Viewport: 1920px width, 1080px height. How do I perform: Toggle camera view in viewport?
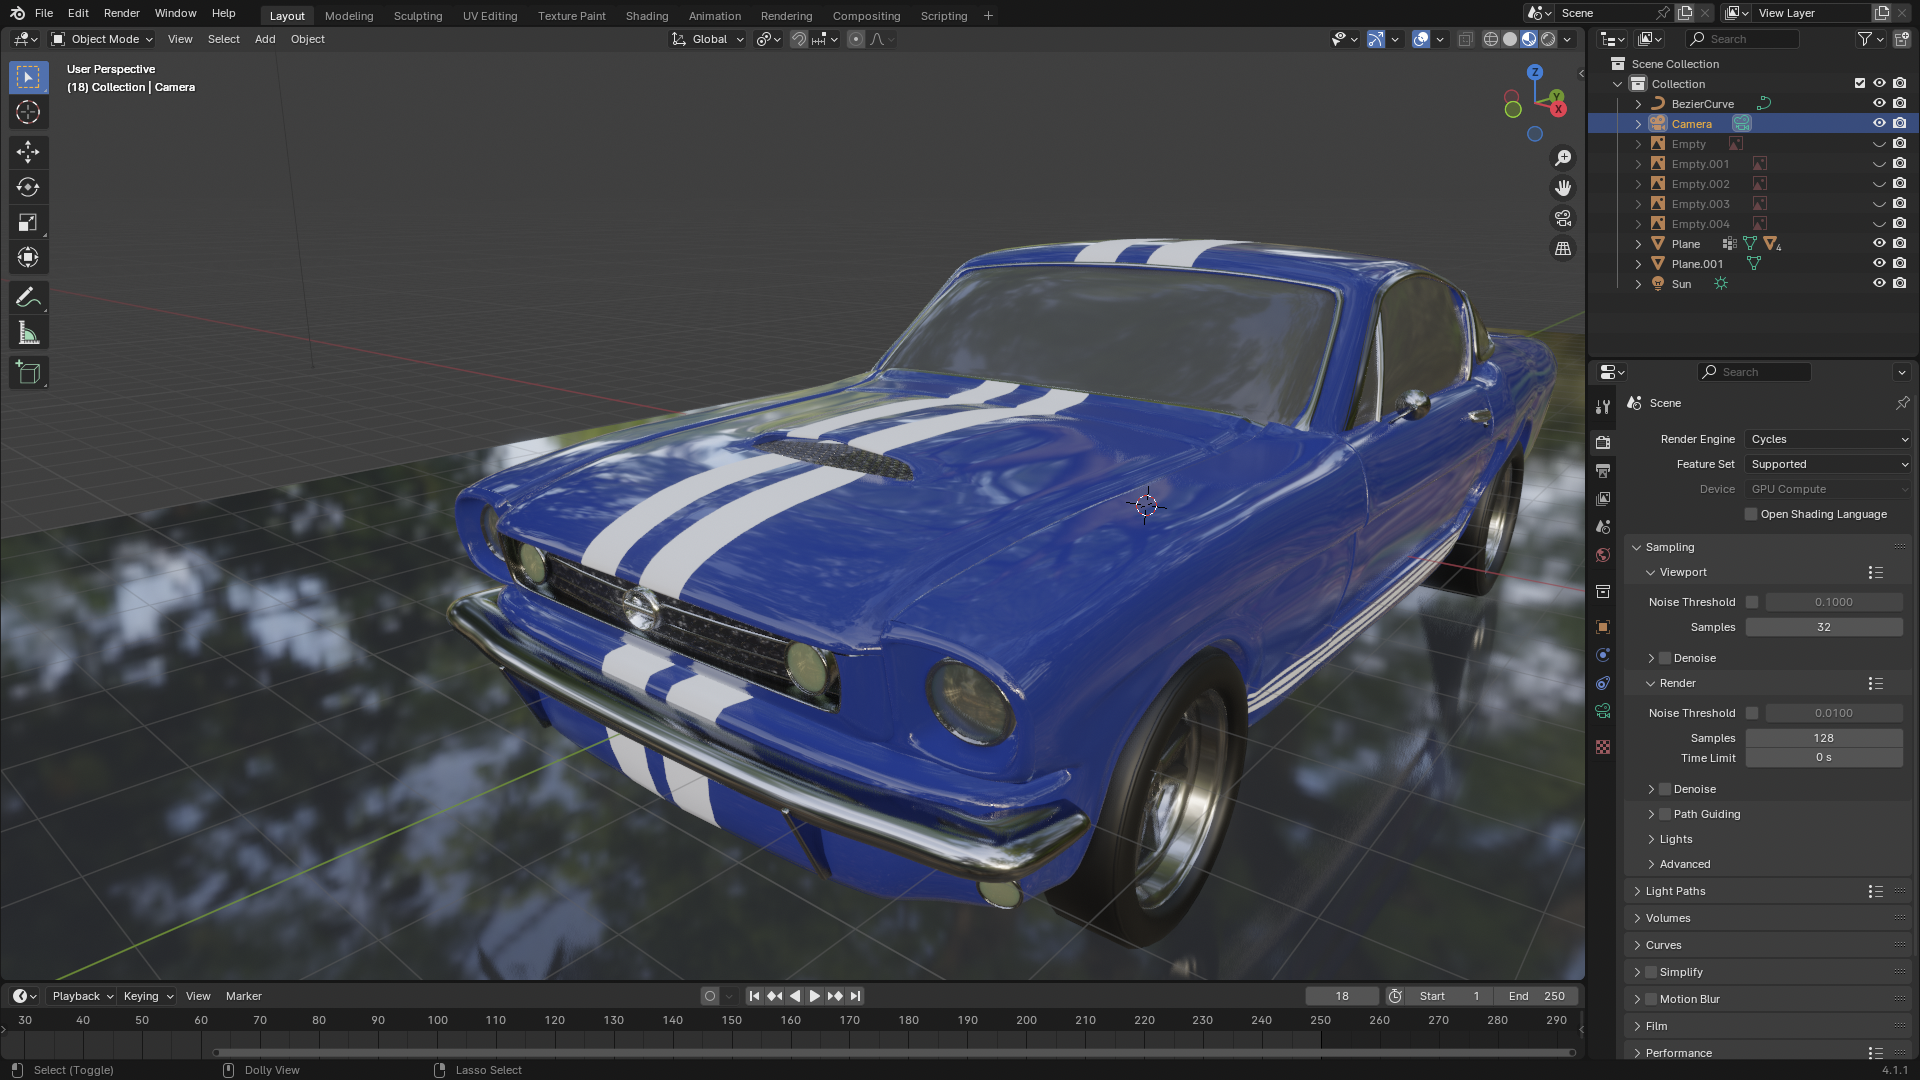(1563, 218)
